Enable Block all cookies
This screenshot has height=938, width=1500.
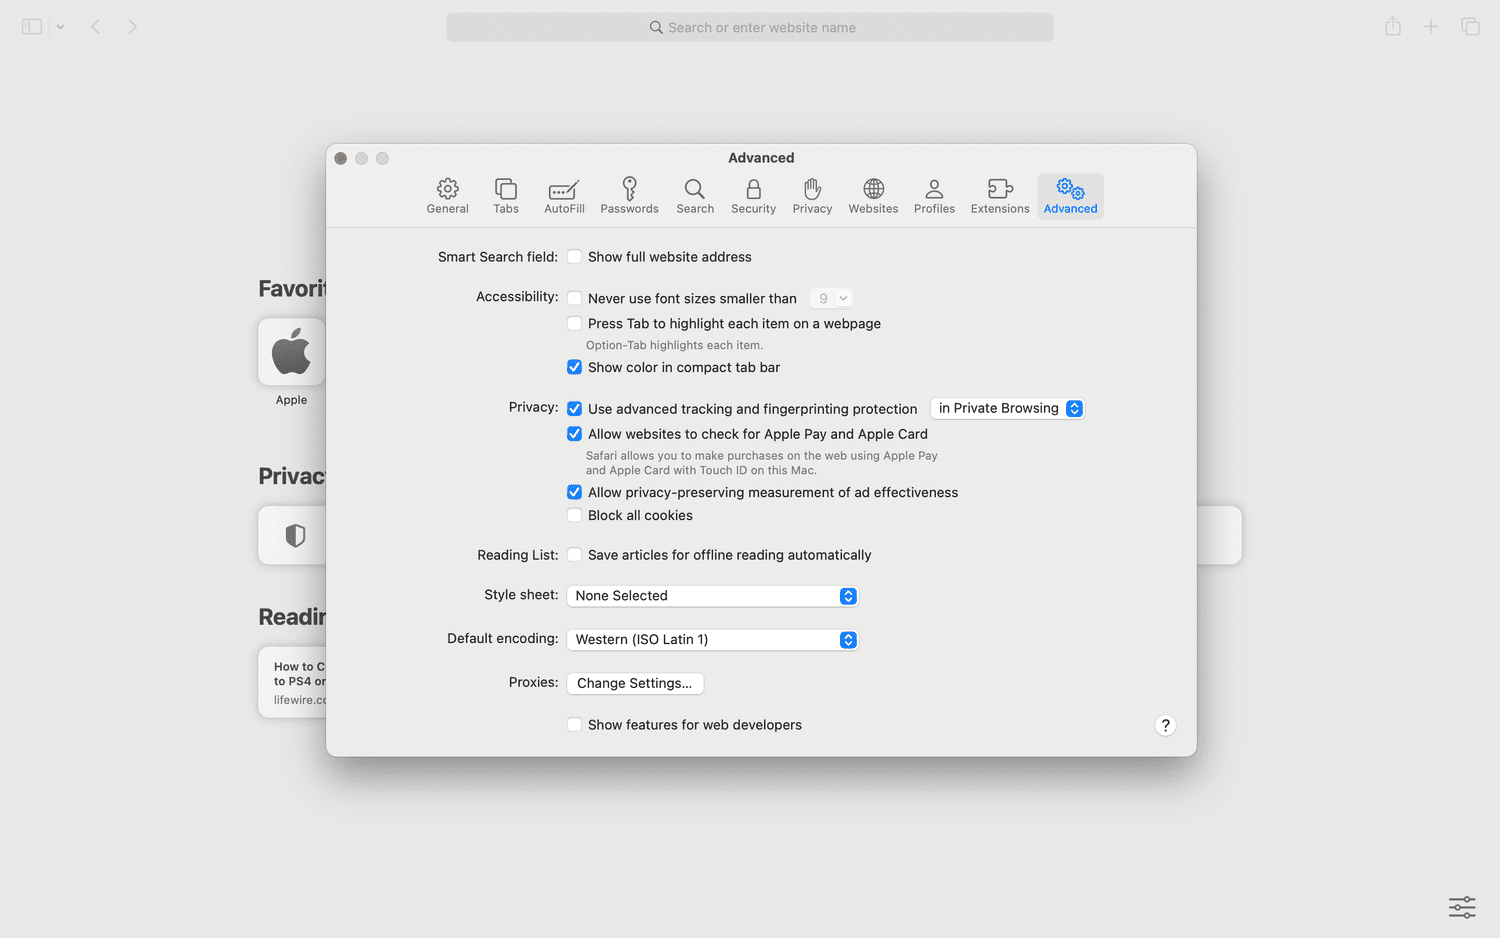coord(574,515)
